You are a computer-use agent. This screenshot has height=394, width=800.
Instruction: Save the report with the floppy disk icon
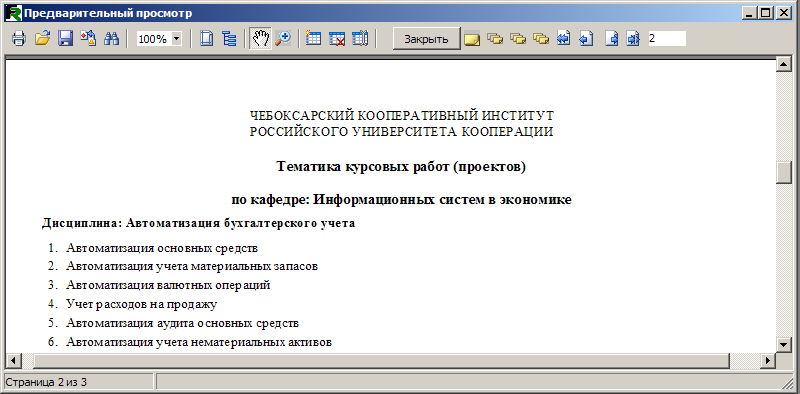65,39
